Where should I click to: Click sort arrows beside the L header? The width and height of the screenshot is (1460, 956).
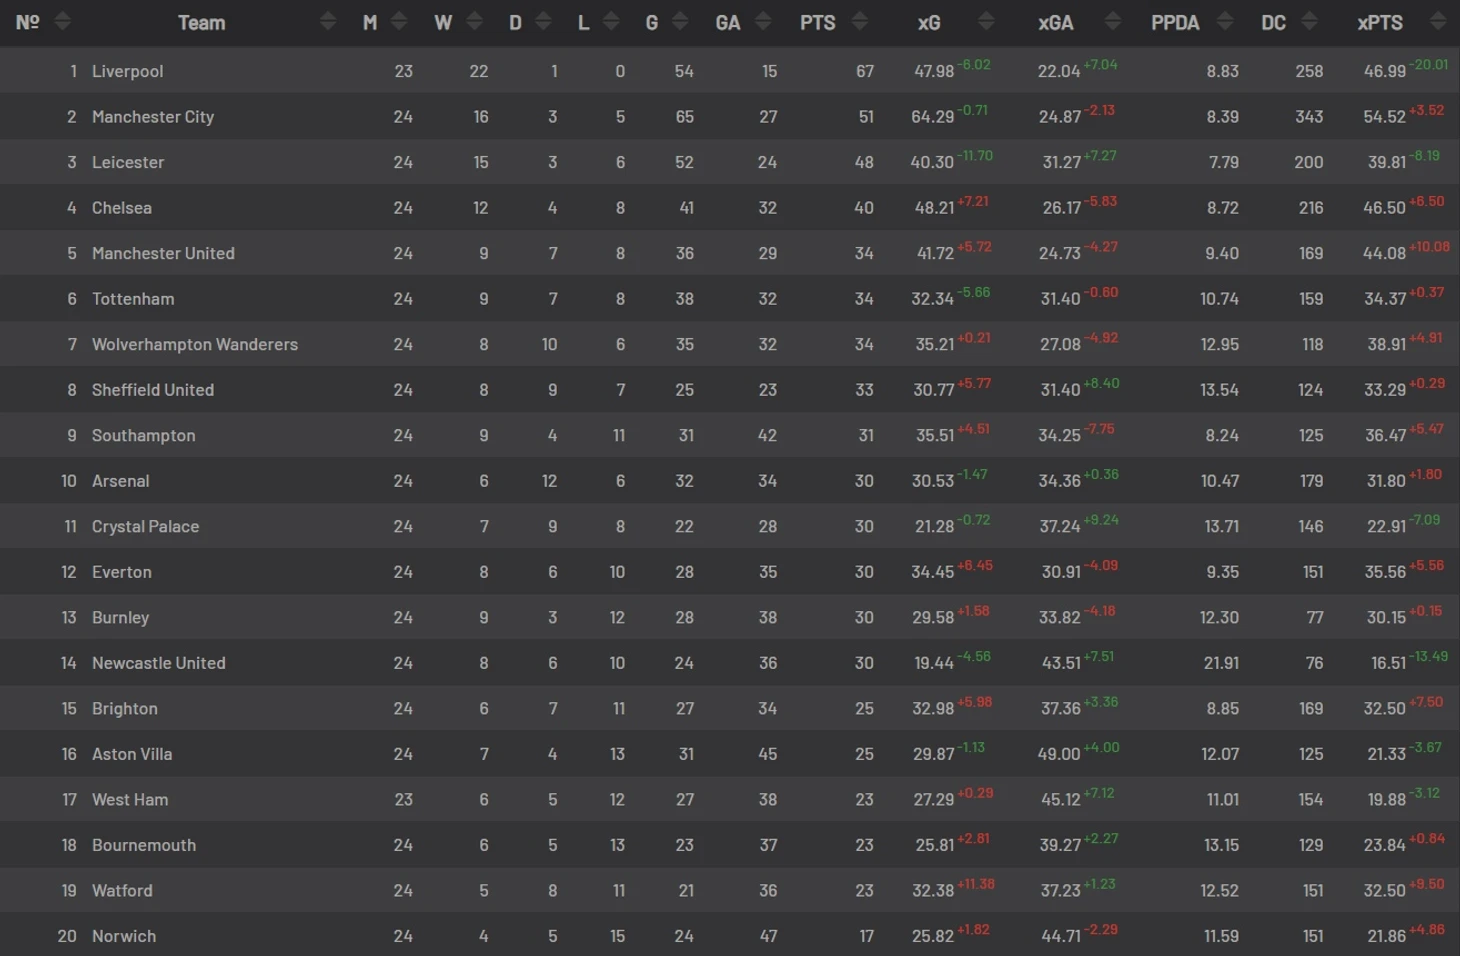[611, 21]
